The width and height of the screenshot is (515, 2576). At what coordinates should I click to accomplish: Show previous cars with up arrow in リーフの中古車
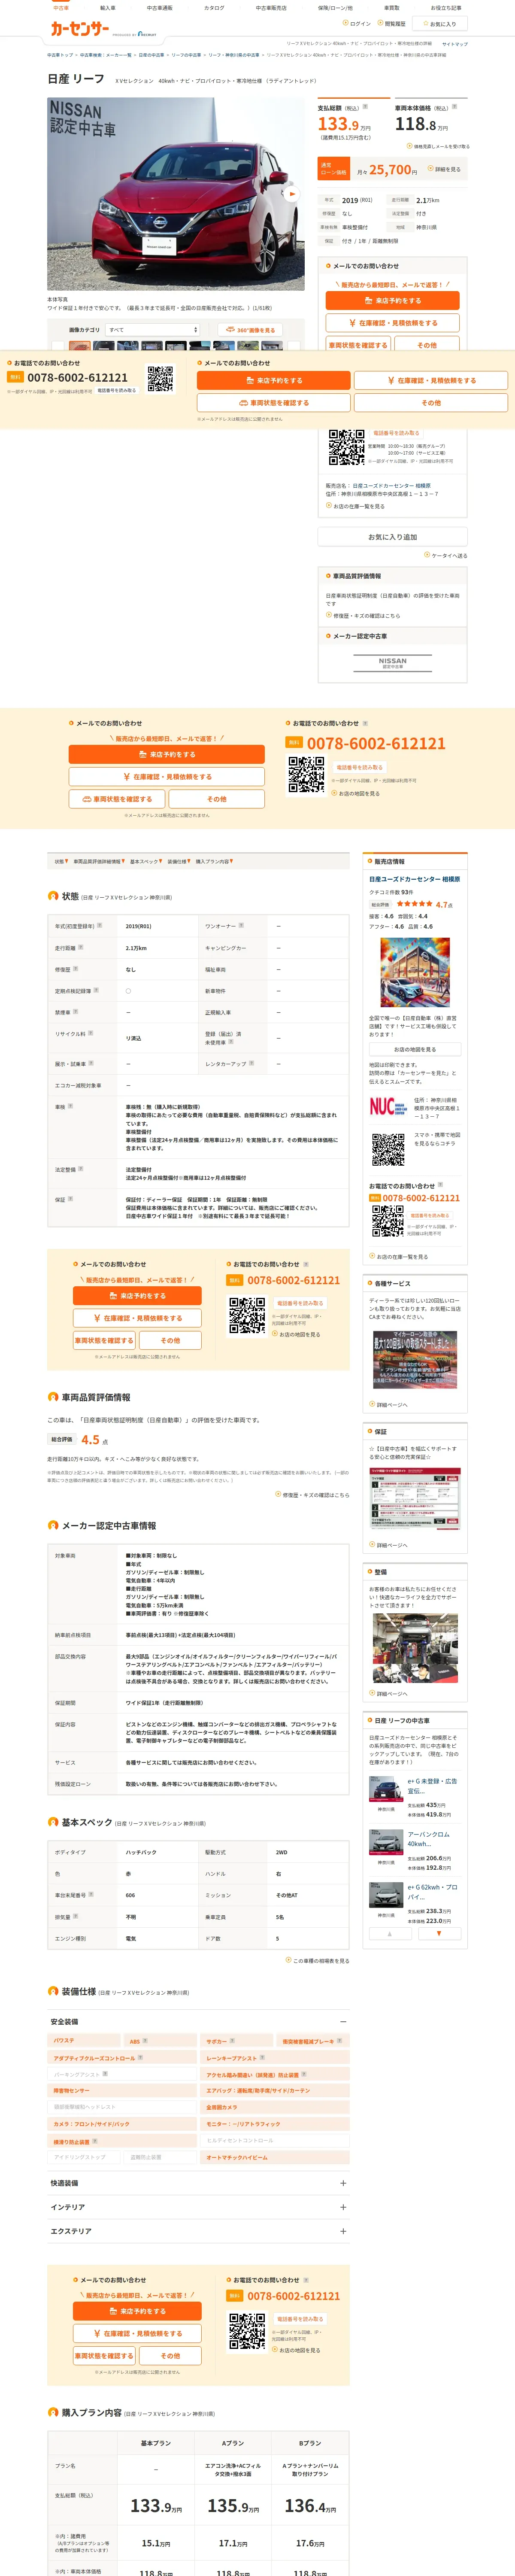[390, 1934]
